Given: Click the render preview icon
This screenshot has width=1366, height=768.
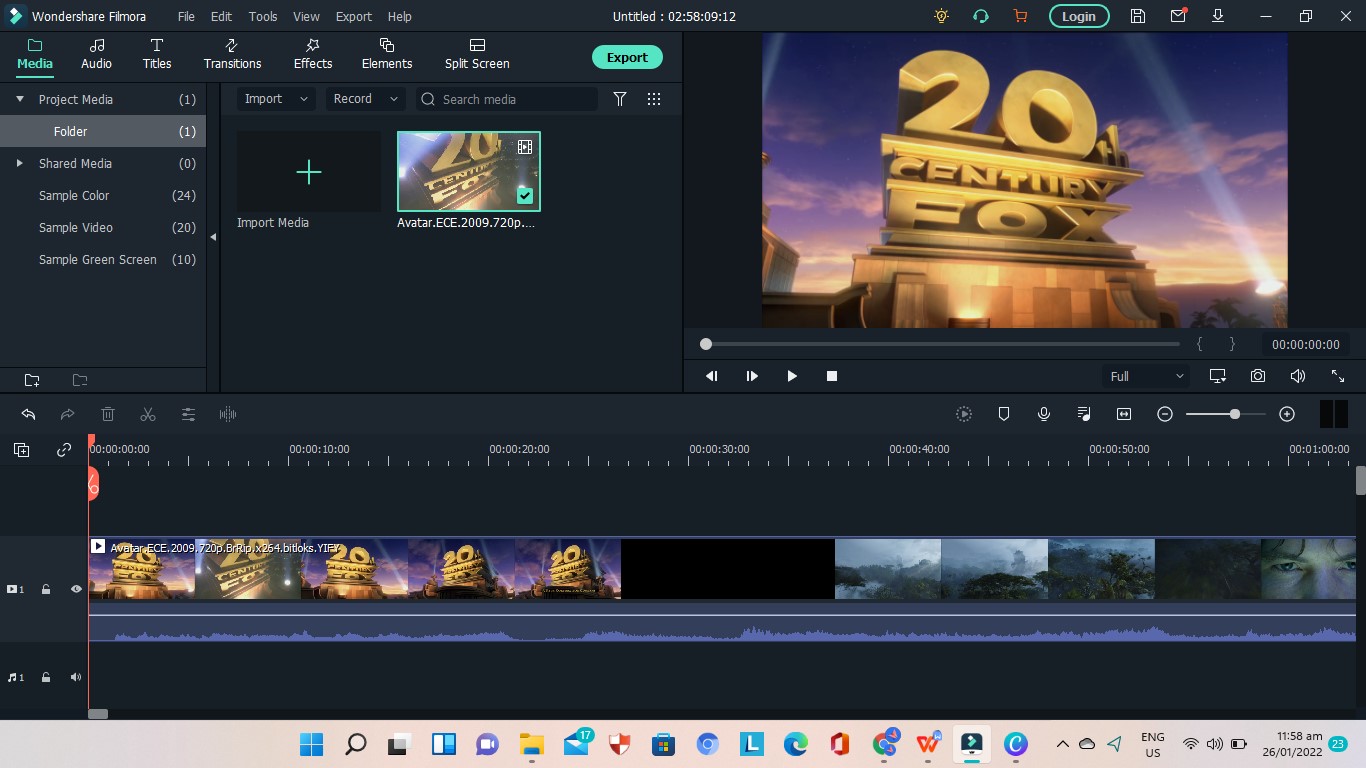Looking at the screenshot, I should pos(964,414).
